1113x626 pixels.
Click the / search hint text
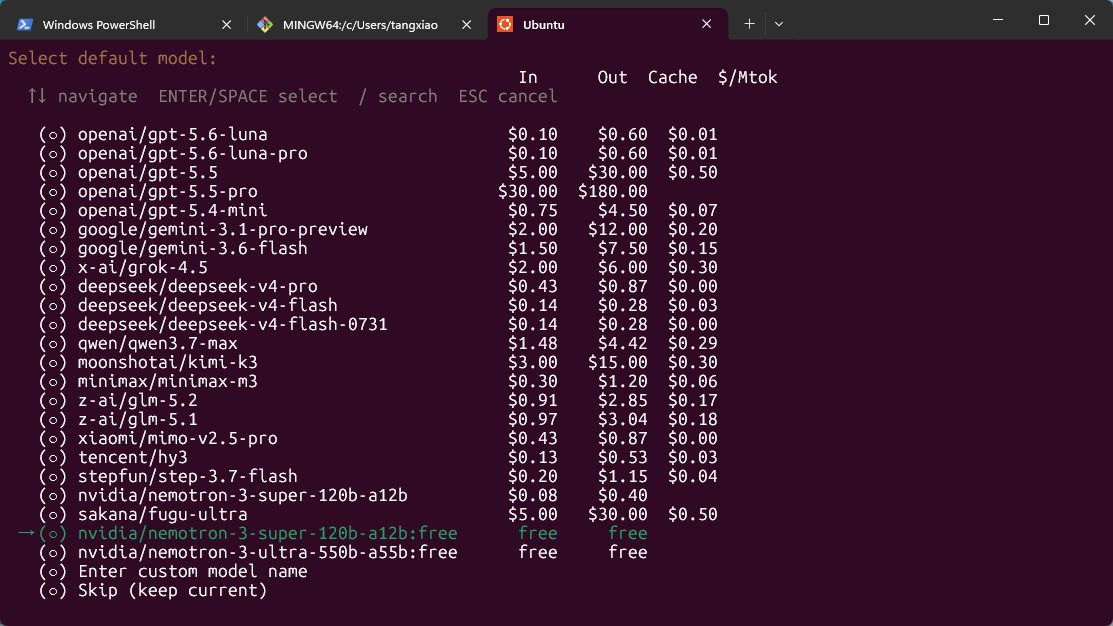398,97
